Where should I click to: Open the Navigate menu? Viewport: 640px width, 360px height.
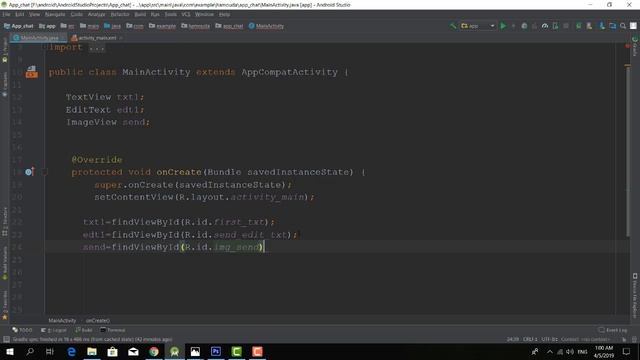[55, 14]
